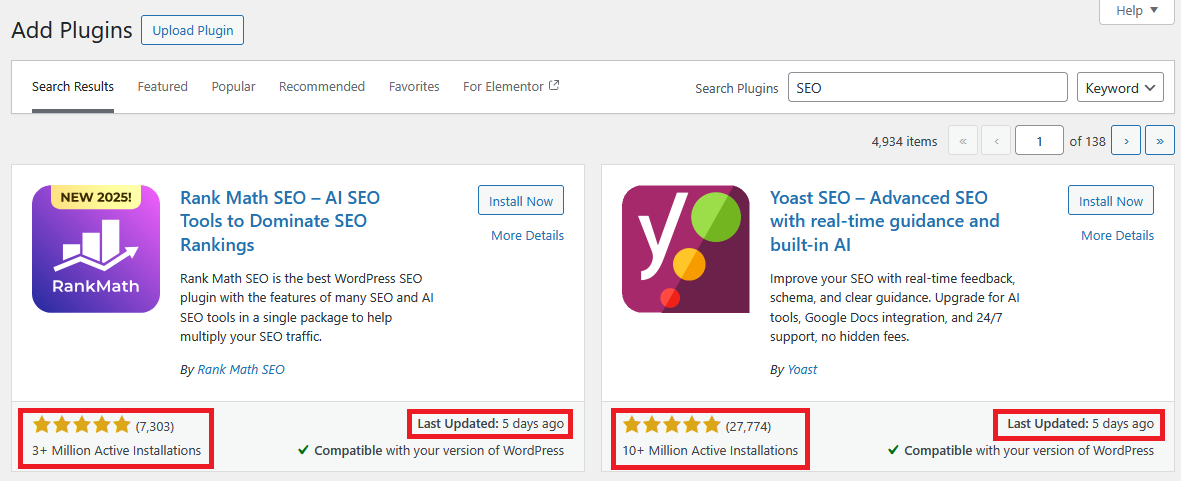Screen dimensions: 1181x481
Task: Click the Rank Math plugin logo icon
Action: coord(96,249)
